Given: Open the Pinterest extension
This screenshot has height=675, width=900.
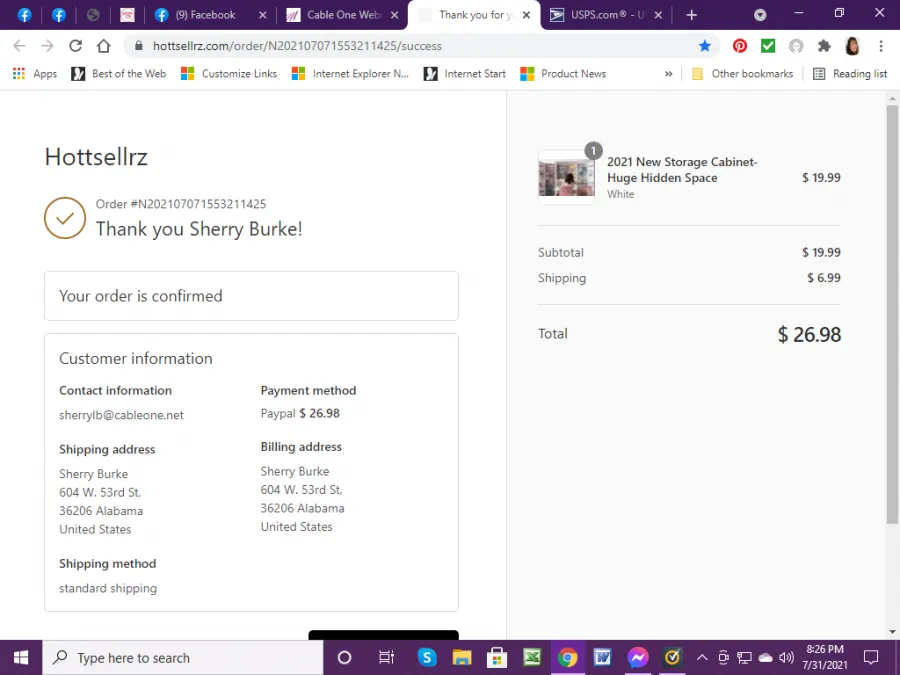Looking at the screenshot, I should [x=740, y=46].
